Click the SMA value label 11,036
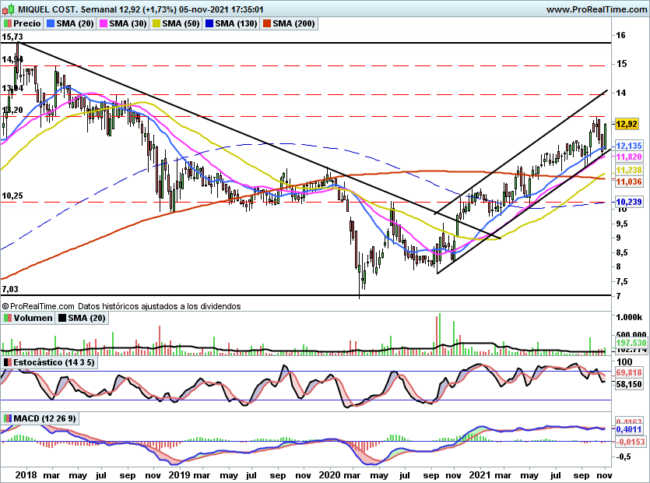This screenshot has height=483, width=650. click(x=629, y=182)
